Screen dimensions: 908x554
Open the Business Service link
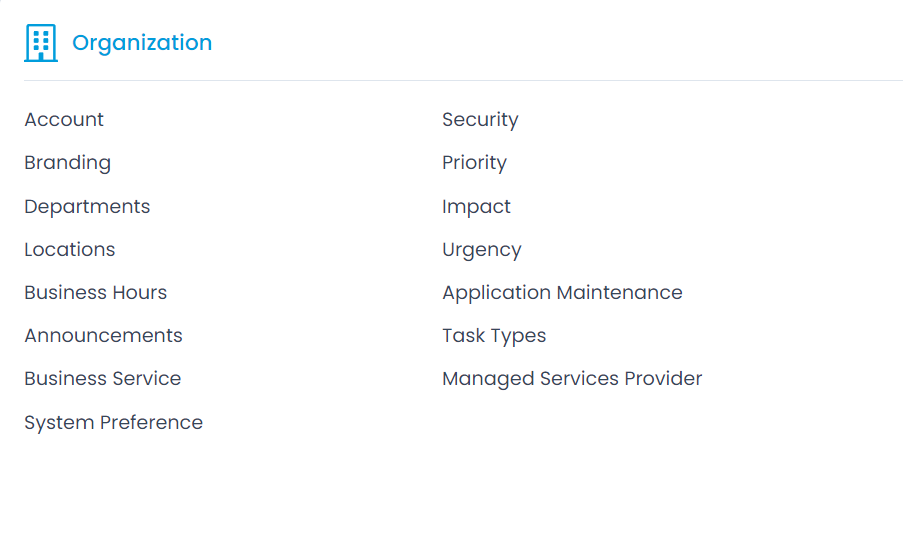102,379
